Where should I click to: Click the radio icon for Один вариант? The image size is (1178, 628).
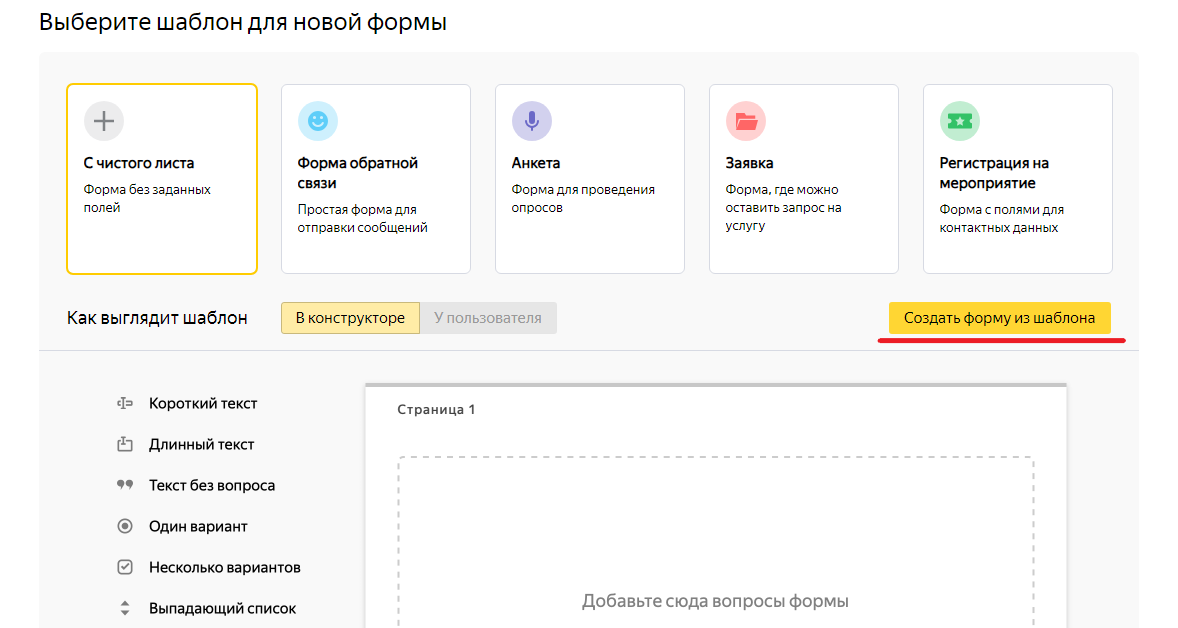(x=125, y=527)
